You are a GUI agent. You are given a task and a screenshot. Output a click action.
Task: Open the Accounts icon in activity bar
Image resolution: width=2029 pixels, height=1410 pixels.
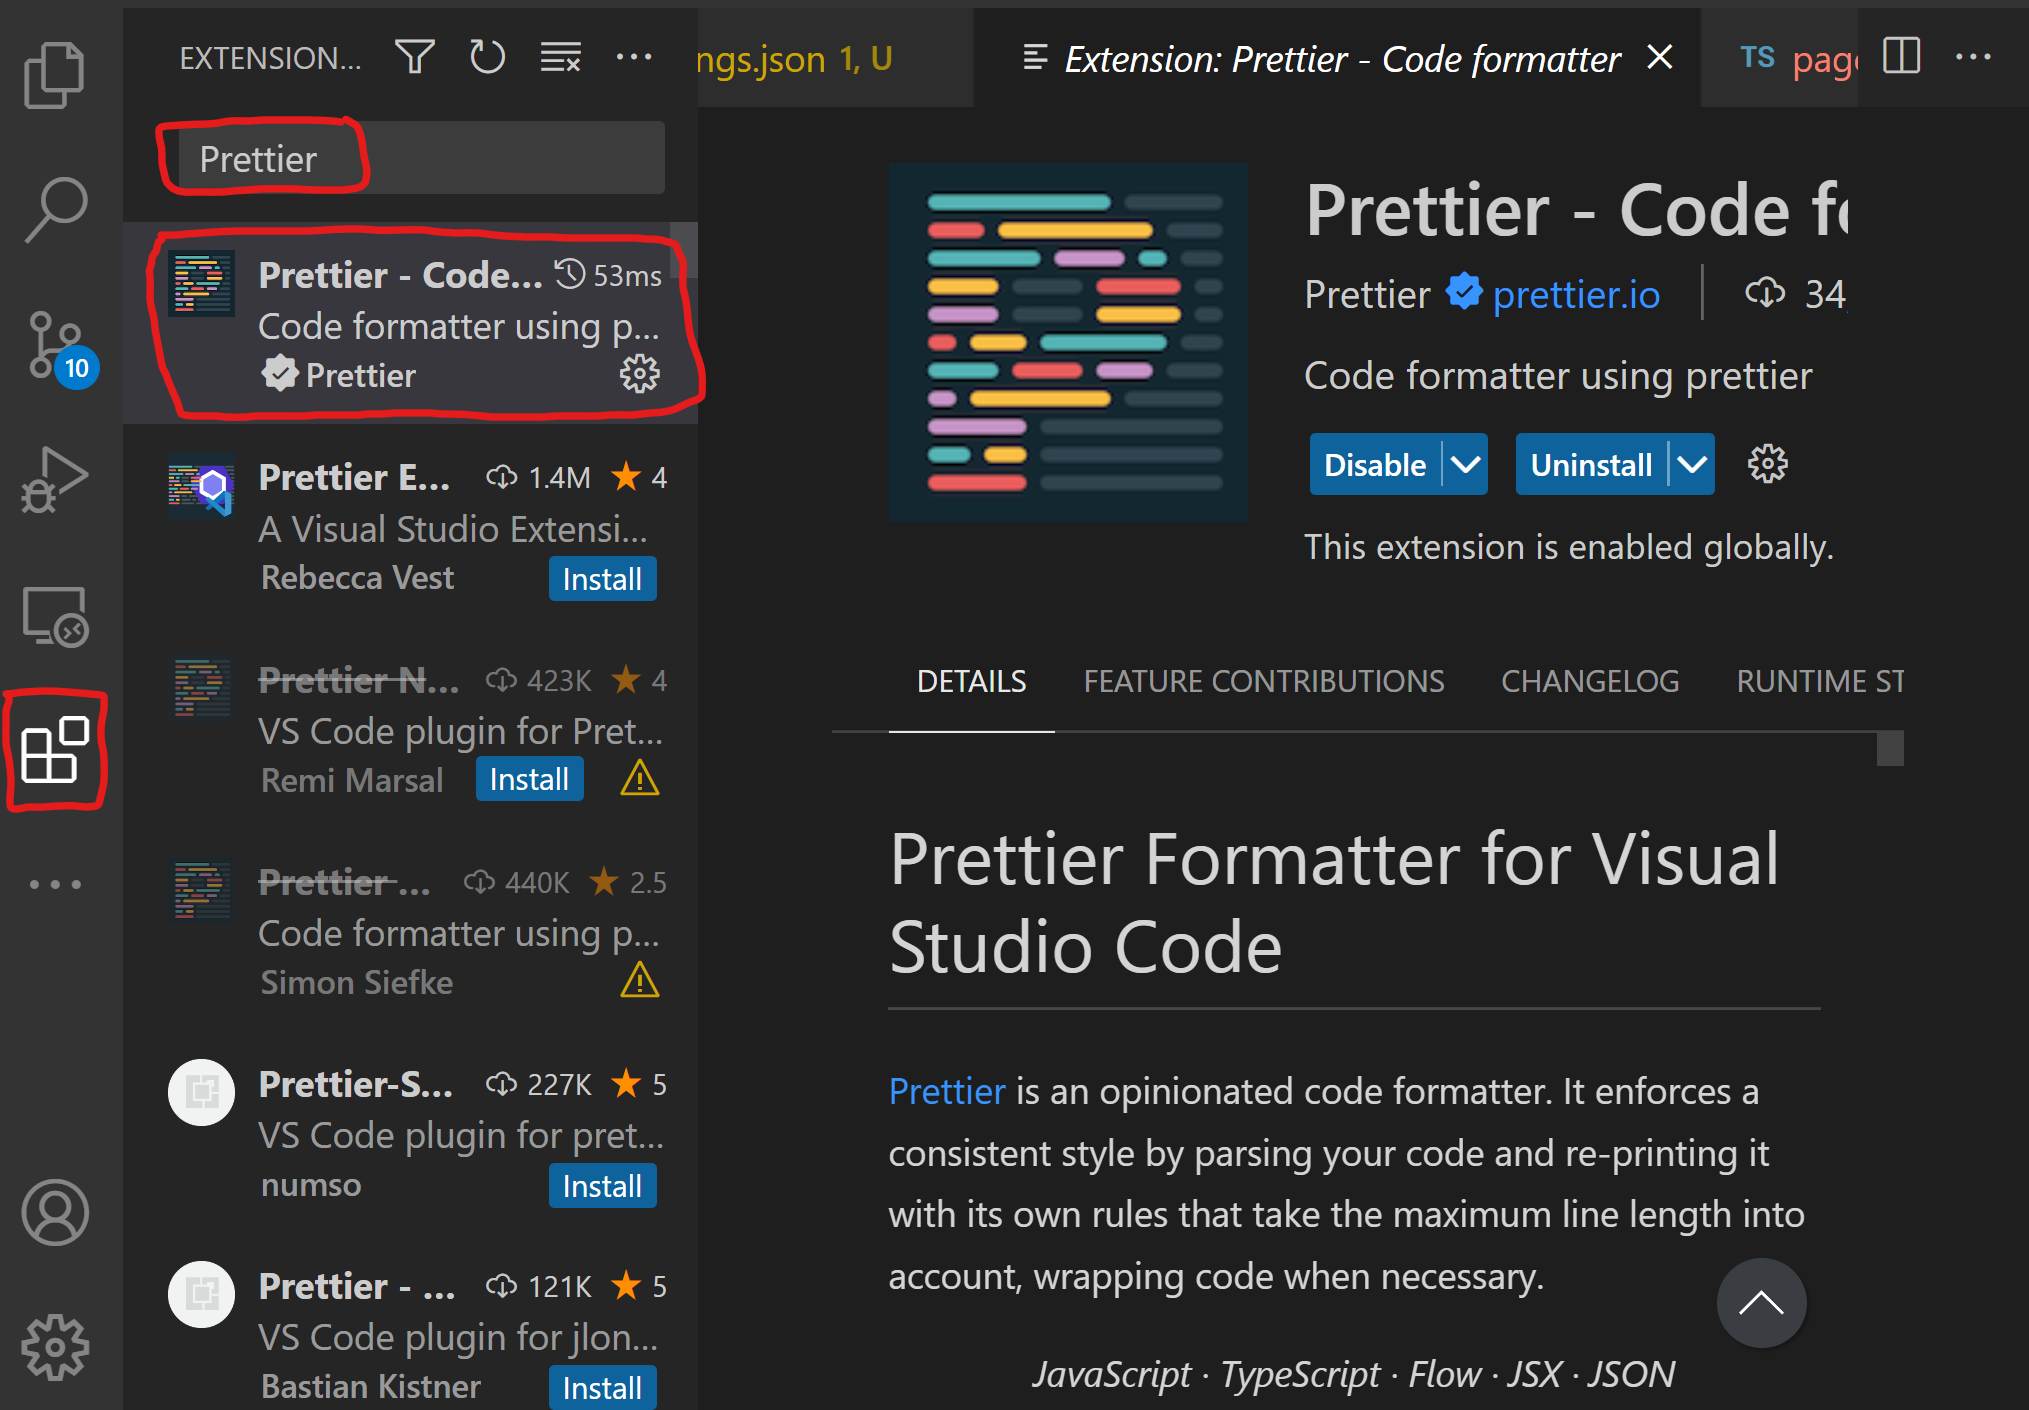click(x=55, y=1212)
